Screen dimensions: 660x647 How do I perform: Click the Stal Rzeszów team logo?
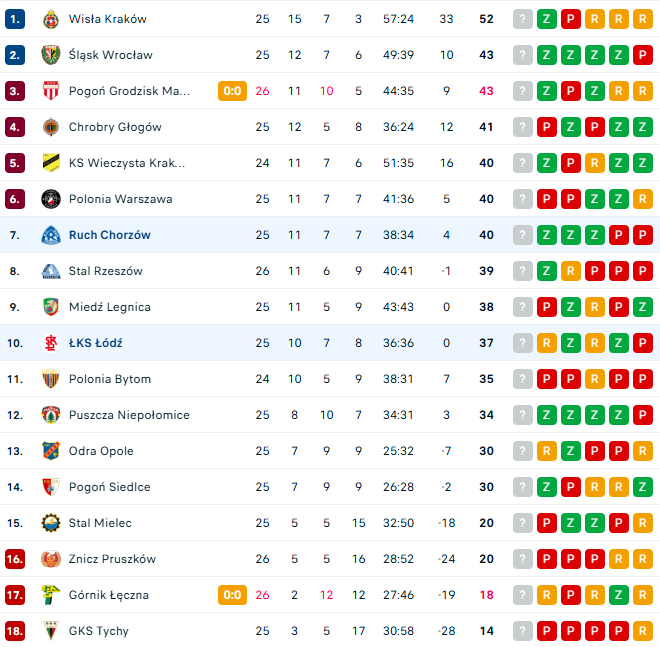(50, 271)
